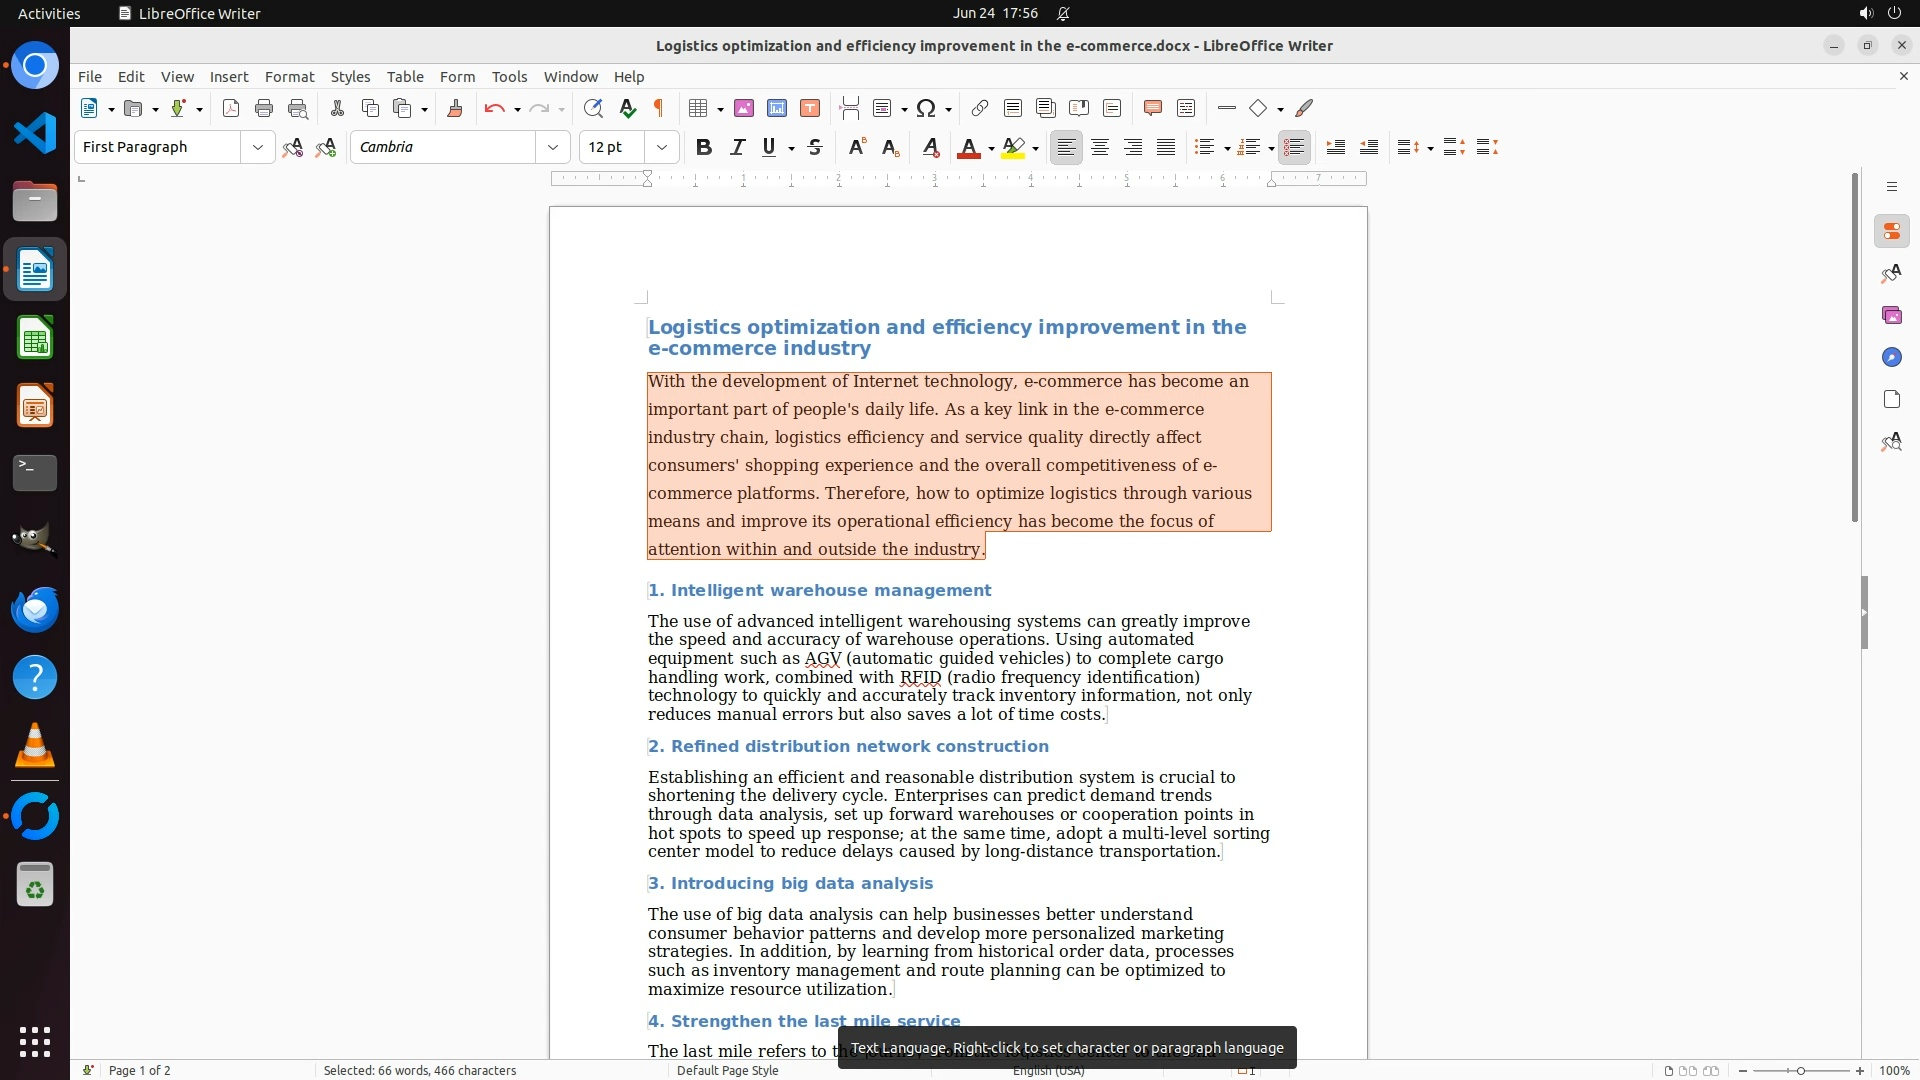Open Find and Replace tool
This screenshot has width=1920, height=1080.
point(593,109)
